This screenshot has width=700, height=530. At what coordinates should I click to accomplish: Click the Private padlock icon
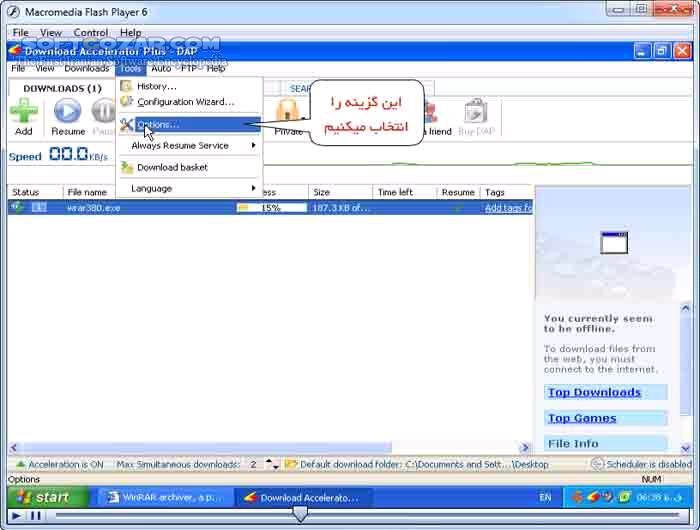(288, 111)
